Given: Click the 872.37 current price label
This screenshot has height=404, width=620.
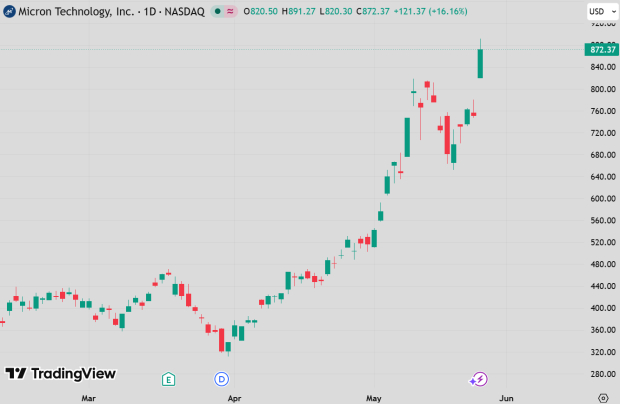Looking at the screenshot, I should [x=602, y=50].
